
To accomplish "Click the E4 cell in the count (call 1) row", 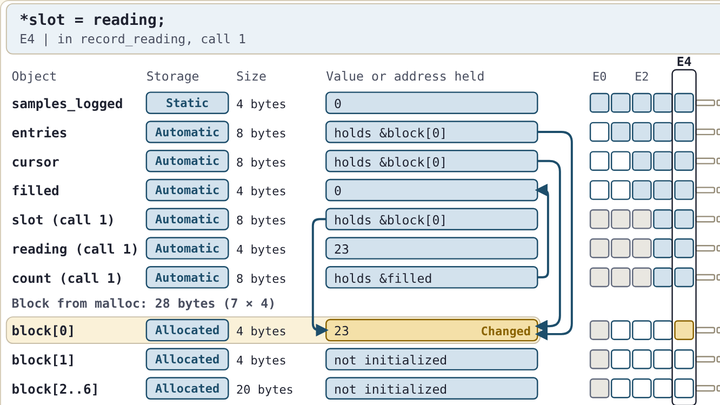I will 684,278.
